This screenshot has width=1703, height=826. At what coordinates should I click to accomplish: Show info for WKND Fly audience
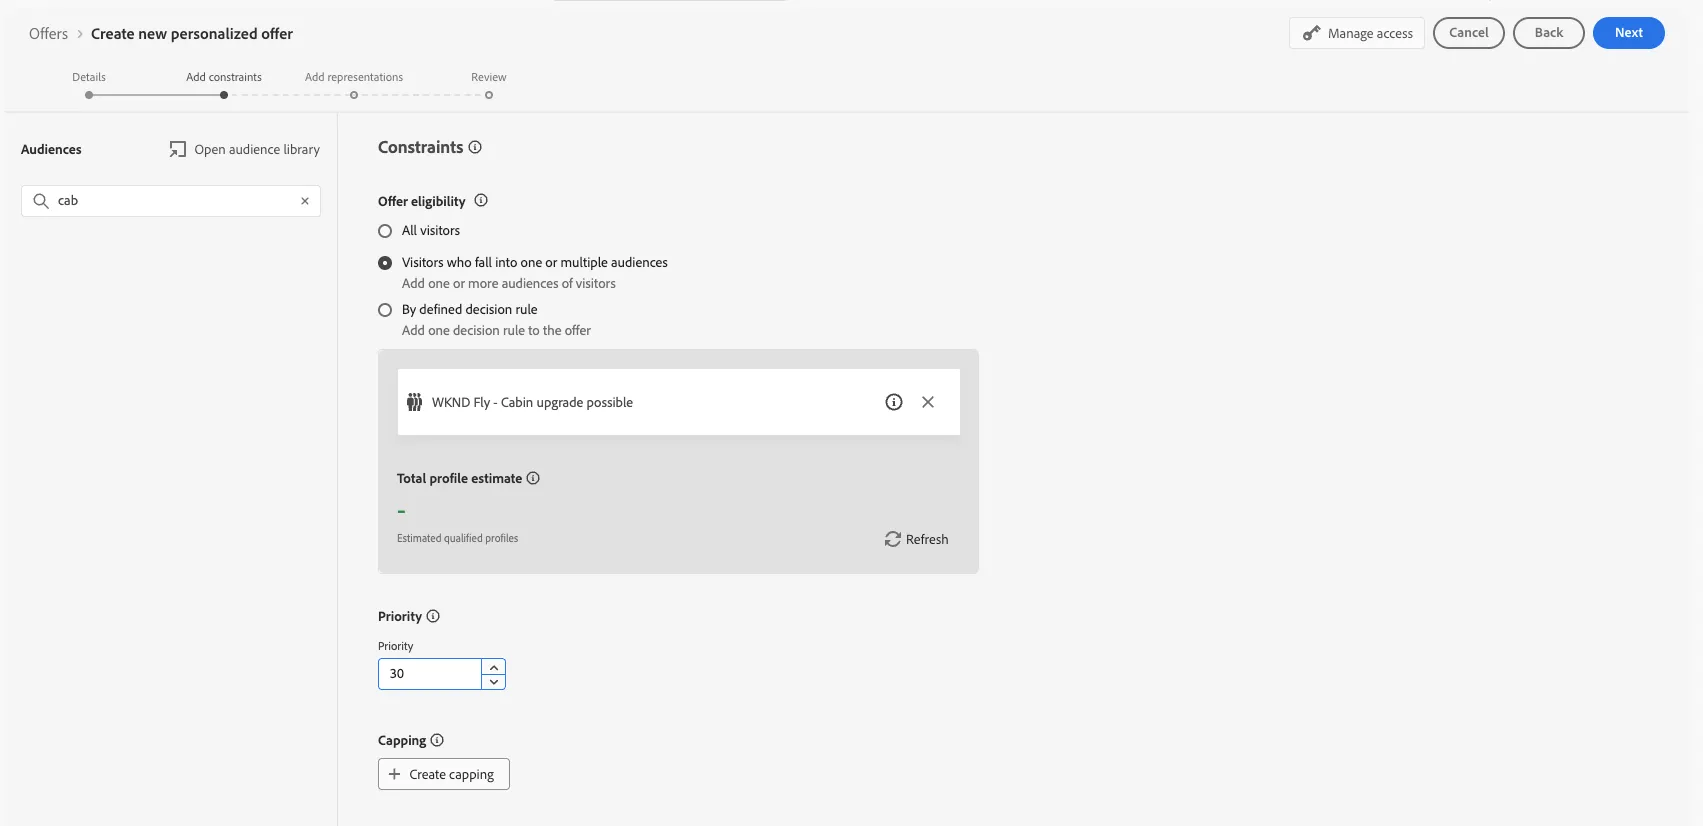(x=894, y=402)
